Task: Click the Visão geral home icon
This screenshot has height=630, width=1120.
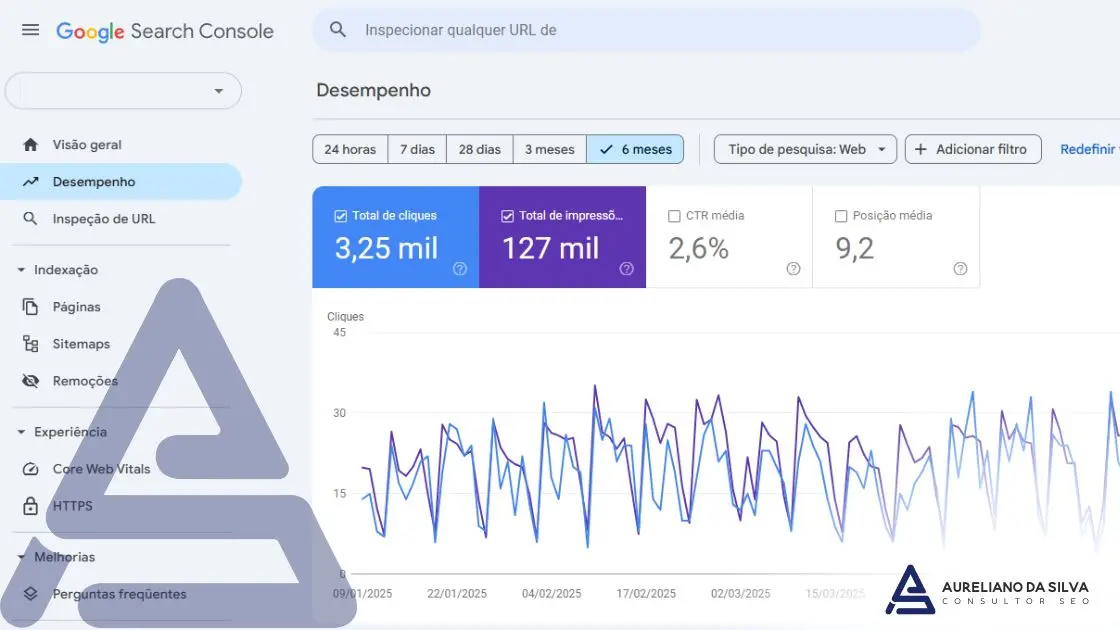Action: [30, 145]
